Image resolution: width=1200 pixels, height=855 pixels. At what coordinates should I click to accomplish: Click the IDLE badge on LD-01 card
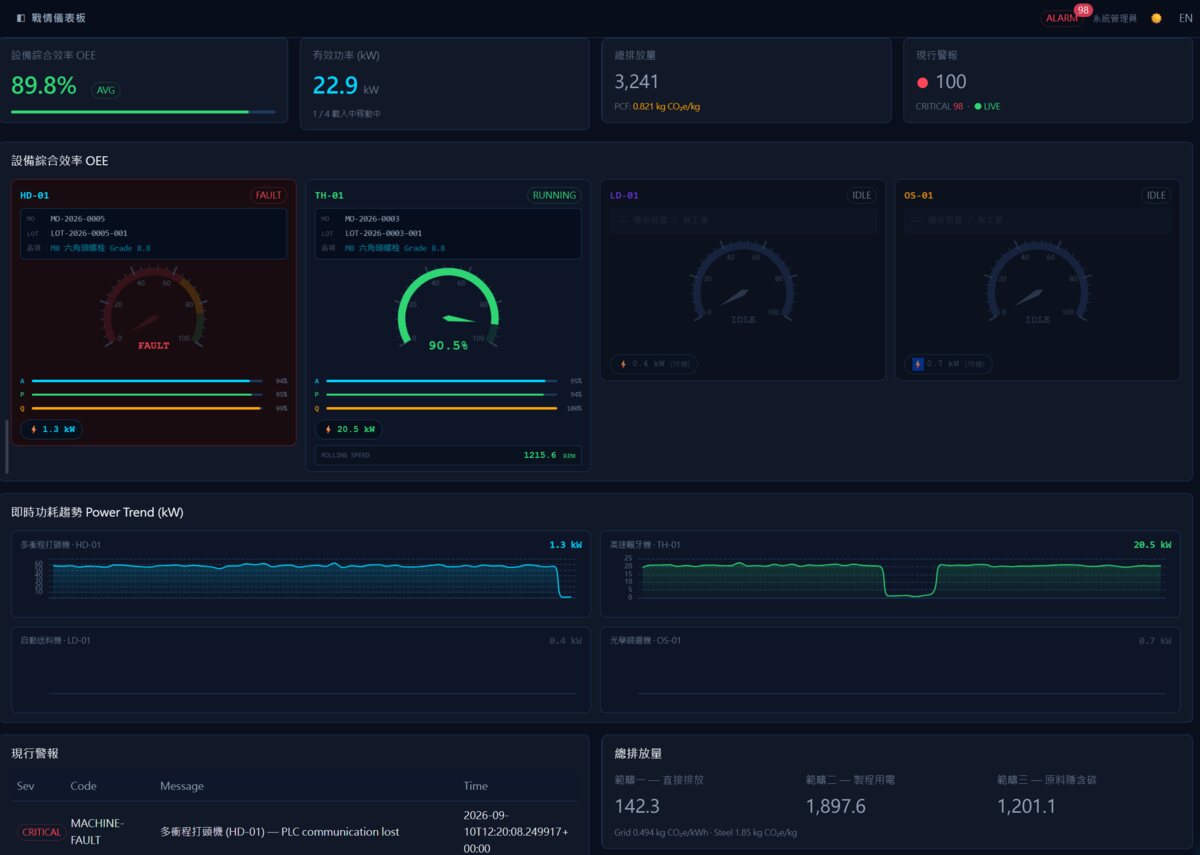861,196
